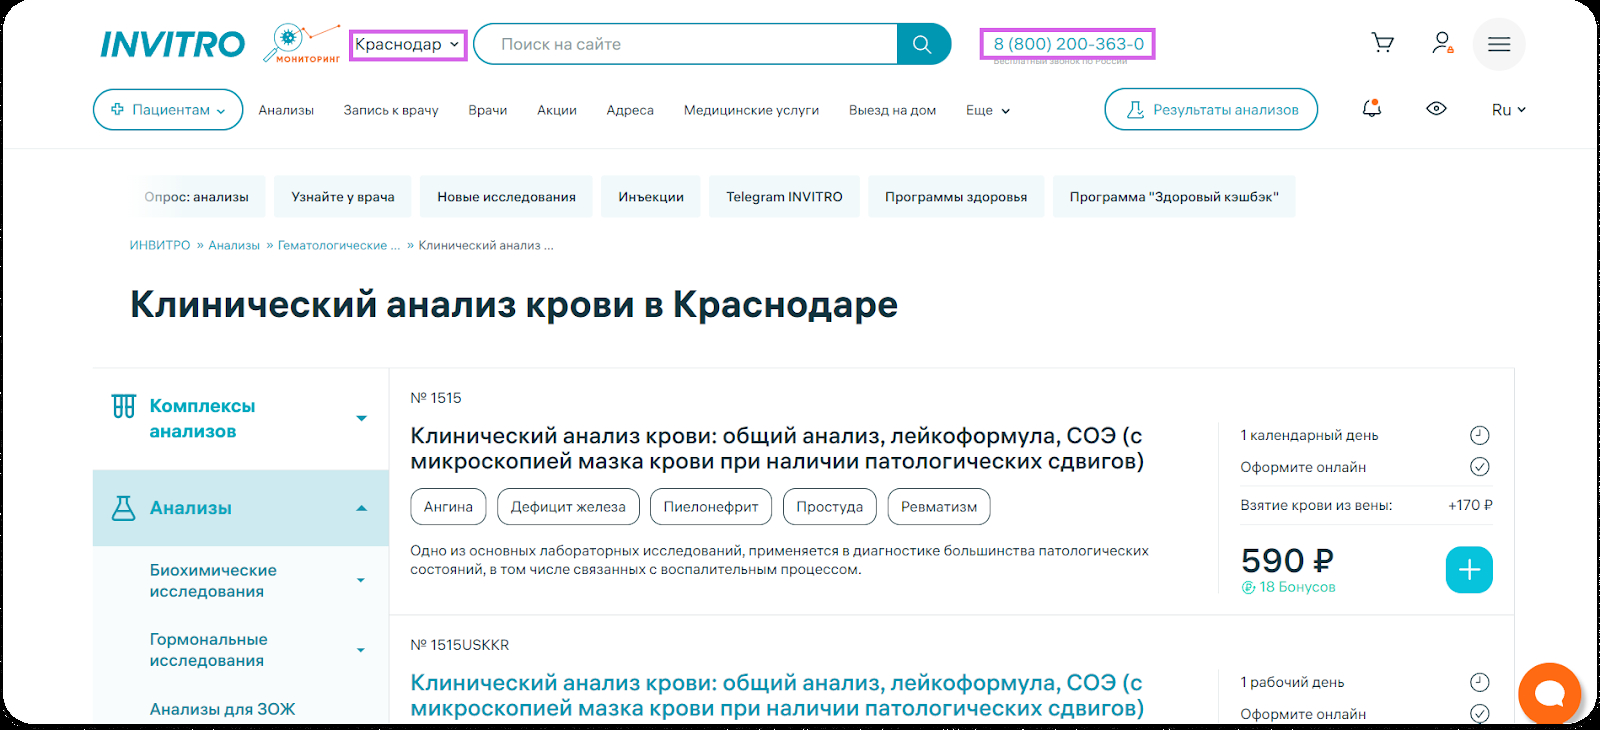Open Программа "Здоровый кэшбэк" chip
The width and height of the screenshot is (1600, 730).
(1174, 197)
